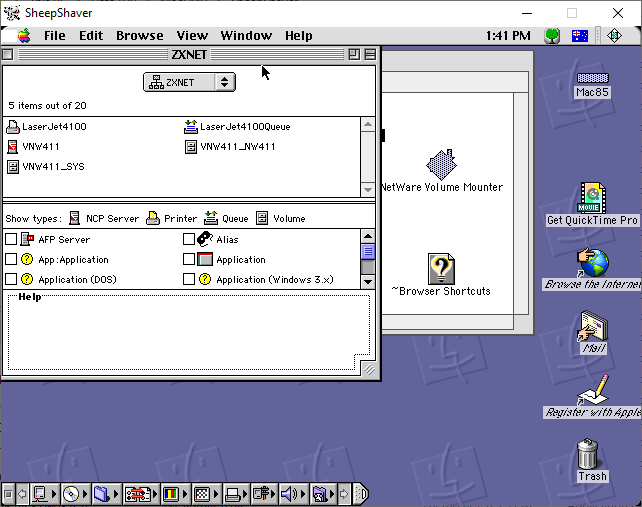Image resolution: width=642 pixels, height=507 pixels.
Task: Select the LaserJet4100Queue queue item
Action: pyautogui.click(x=237, y=127)
